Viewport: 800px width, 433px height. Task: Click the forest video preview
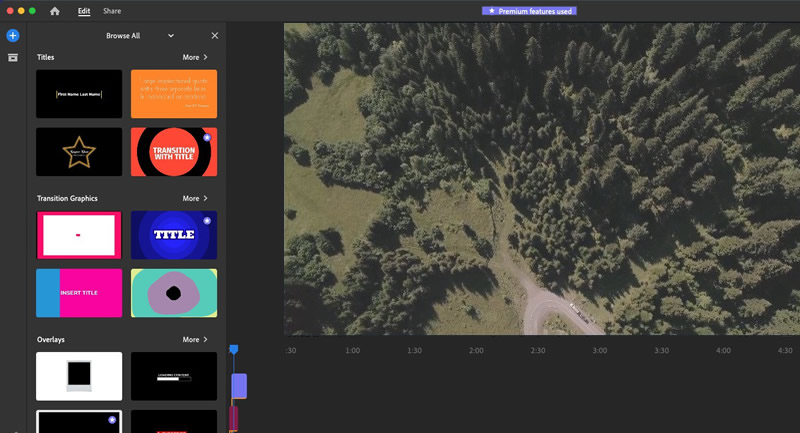(542, 179)
